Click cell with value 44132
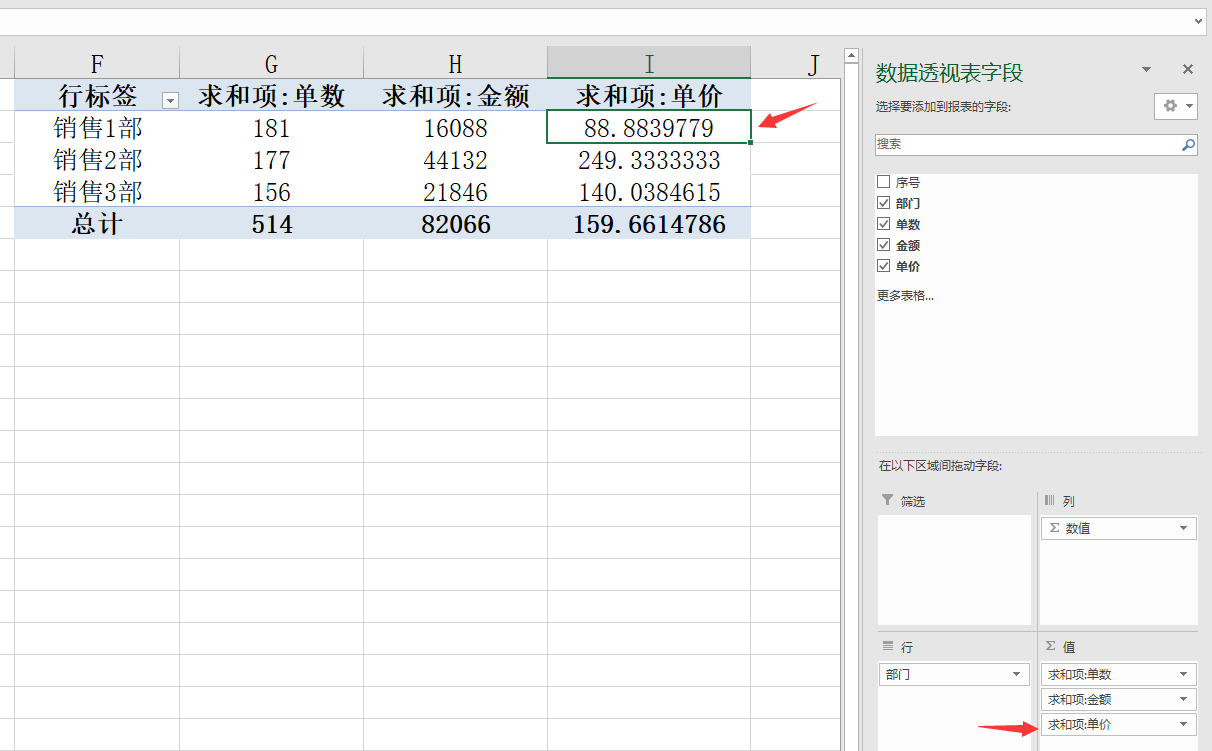The image size is (1212, 751). click(456, 159)
